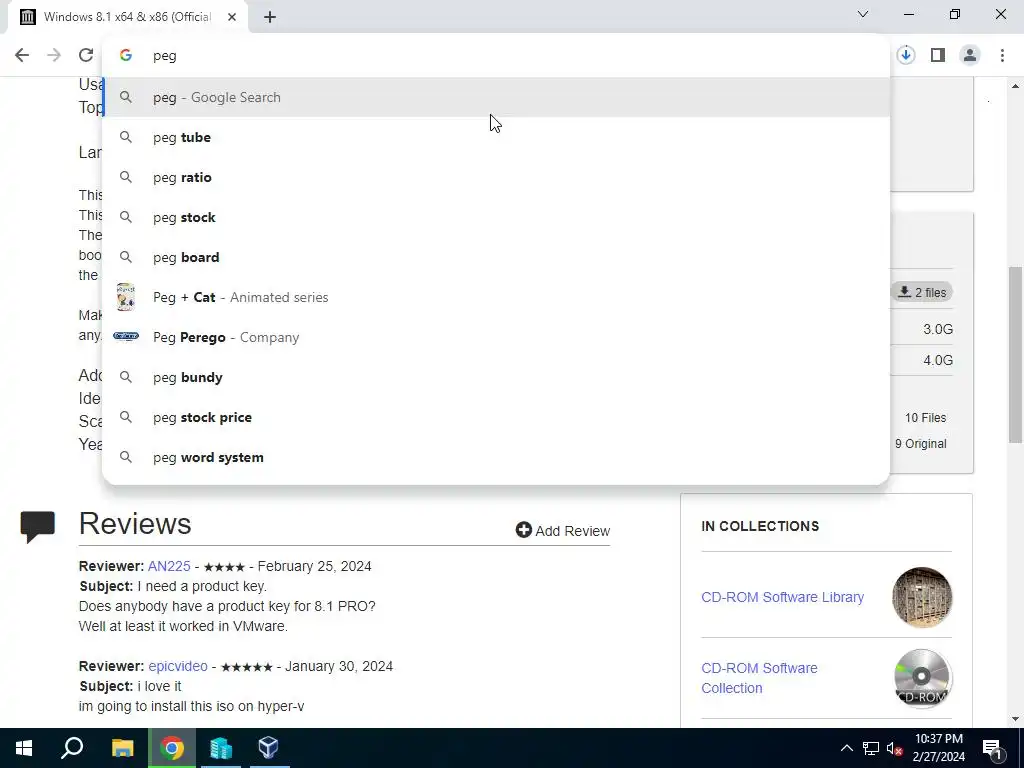Click the browser back arrow

[22, 56]
